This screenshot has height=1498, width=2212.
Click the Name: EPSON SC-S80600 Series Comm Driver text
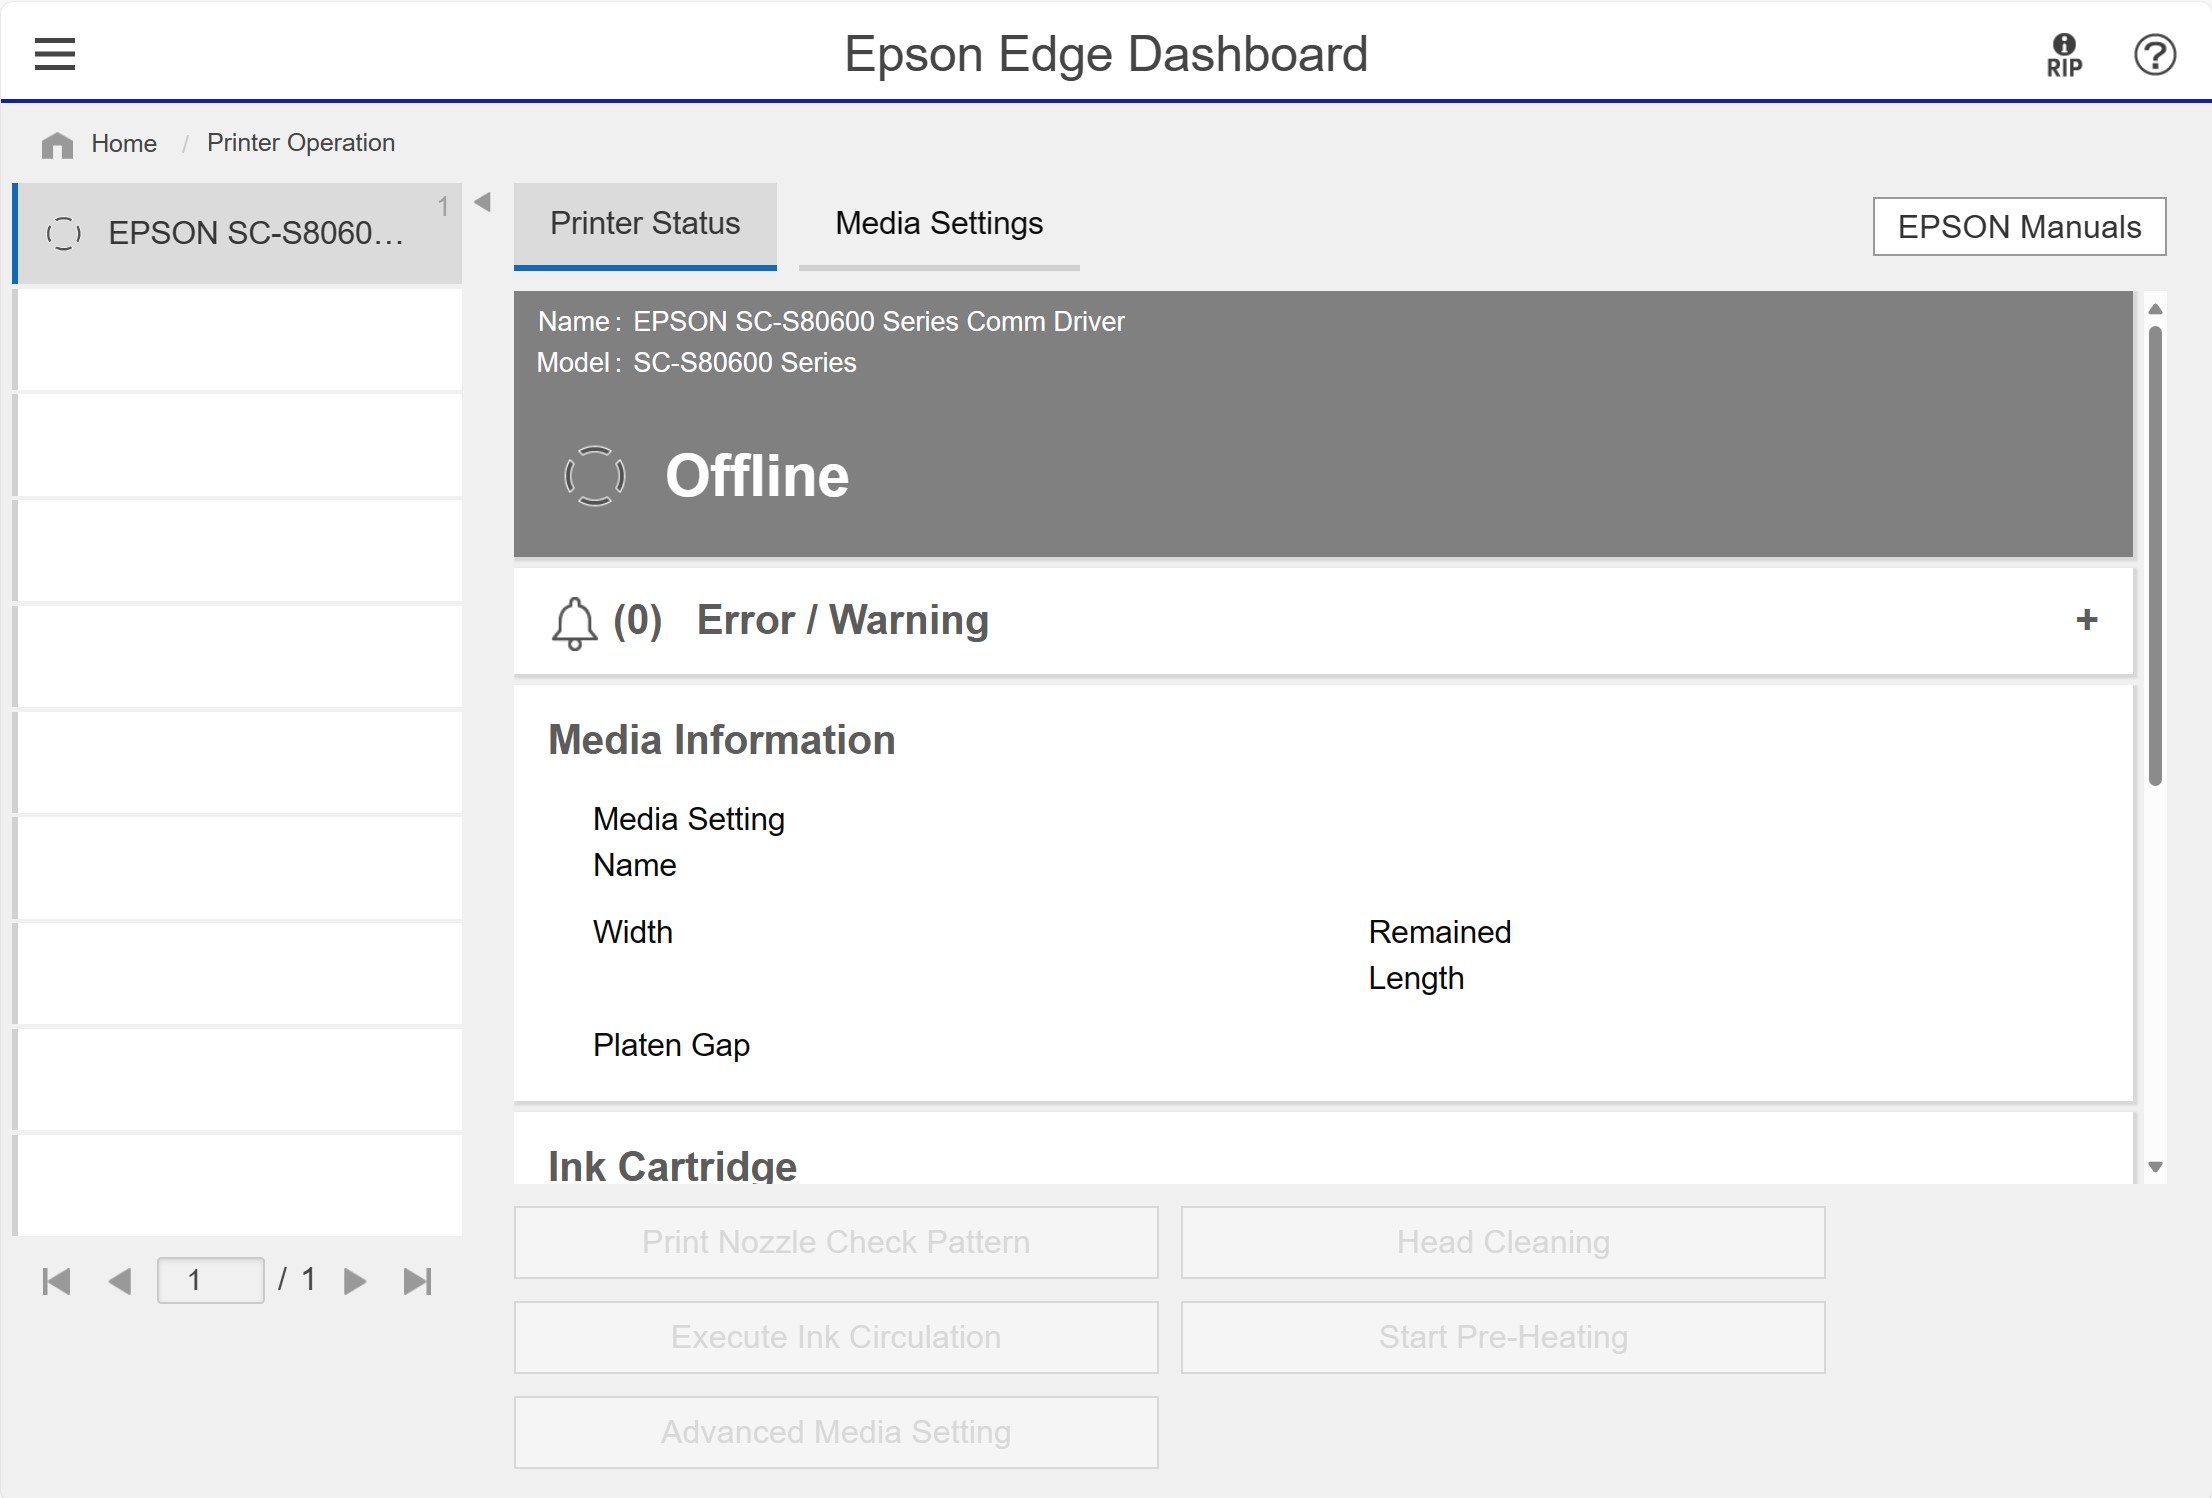pyautogui.click(x=831, y=321)
